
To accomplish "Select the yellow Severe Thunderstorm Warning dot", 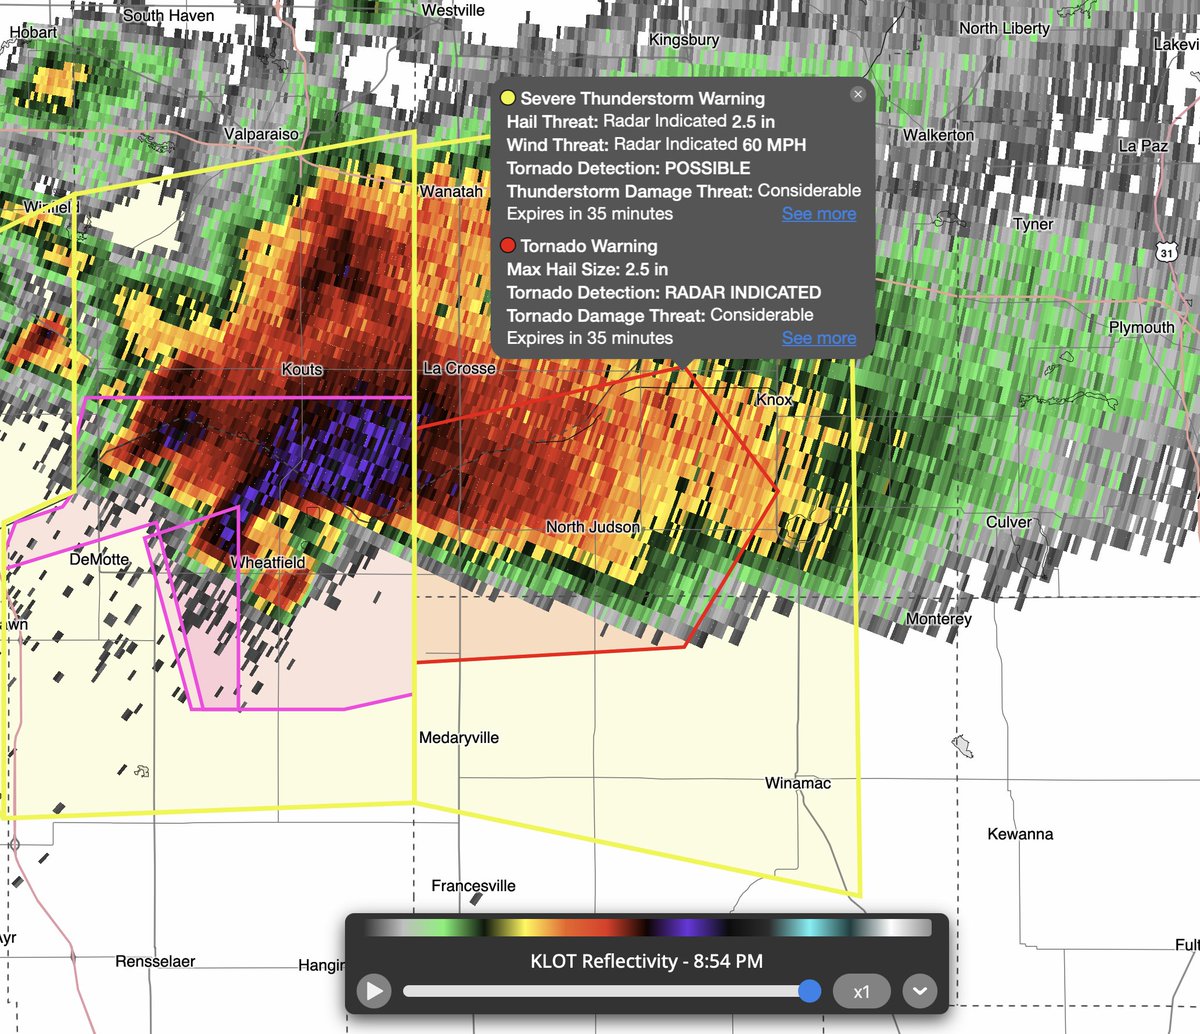I will [x=508, y=98].
